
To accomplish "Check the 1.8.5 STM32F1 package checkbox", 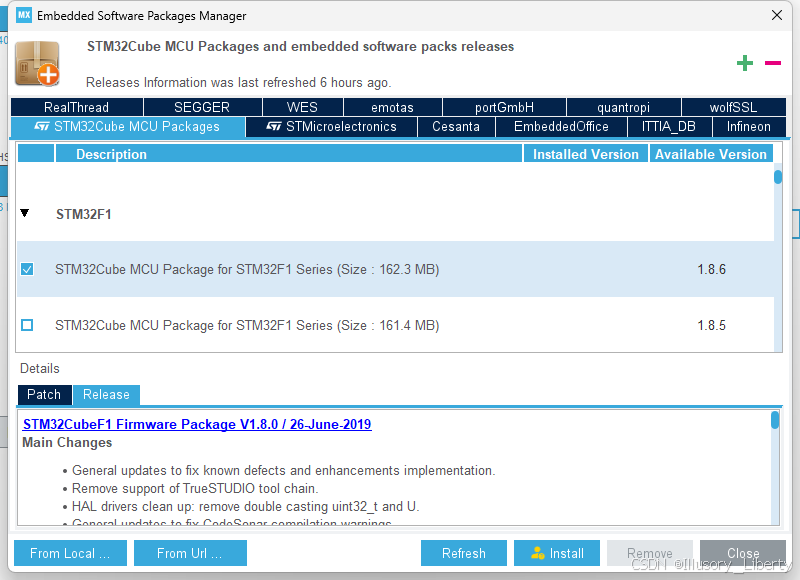I will click(x=27, y=325).
